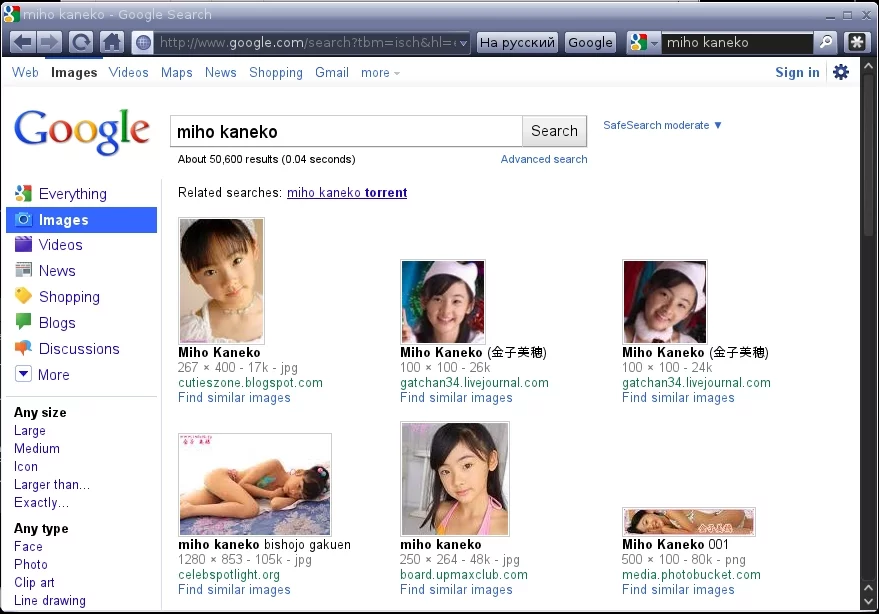Open the Miho Kaneko portrait thumbnail
This screenshot has width=879, height=614.
click(x=221, y=280)
